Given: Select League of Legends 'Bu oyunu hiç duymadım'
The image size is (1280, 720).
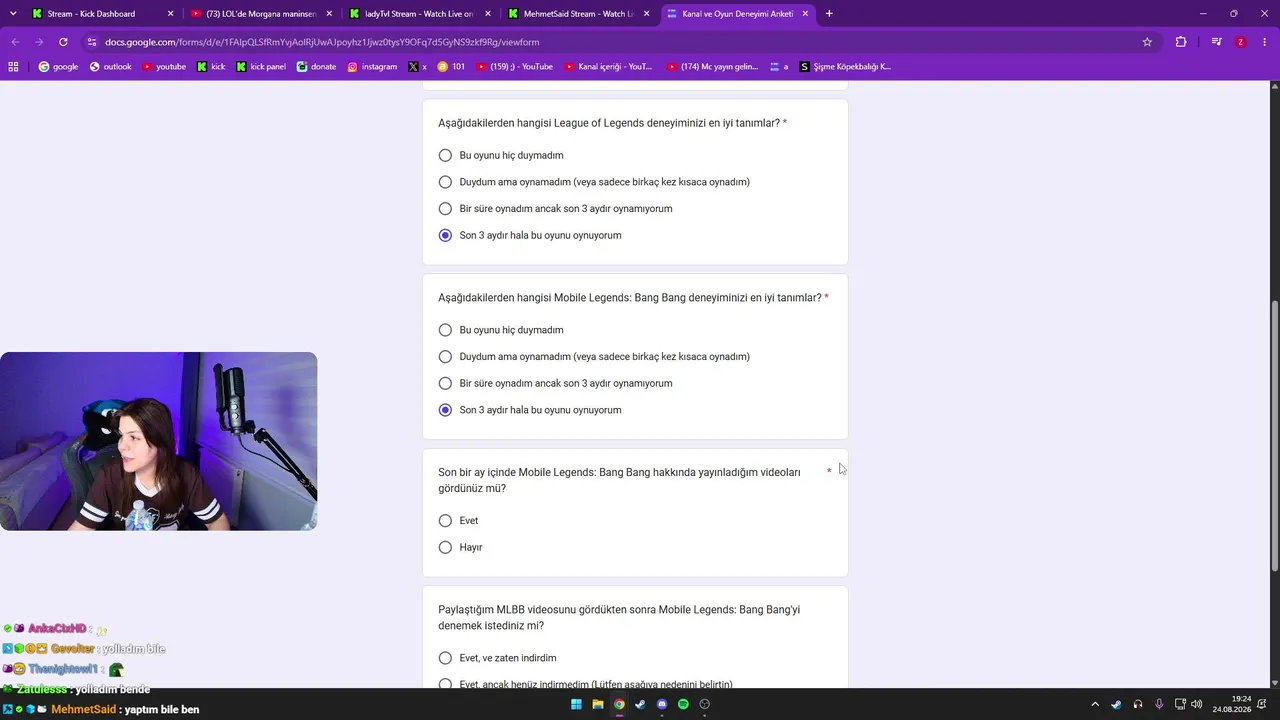Looking at the screenshot, I should click(445, 155).
